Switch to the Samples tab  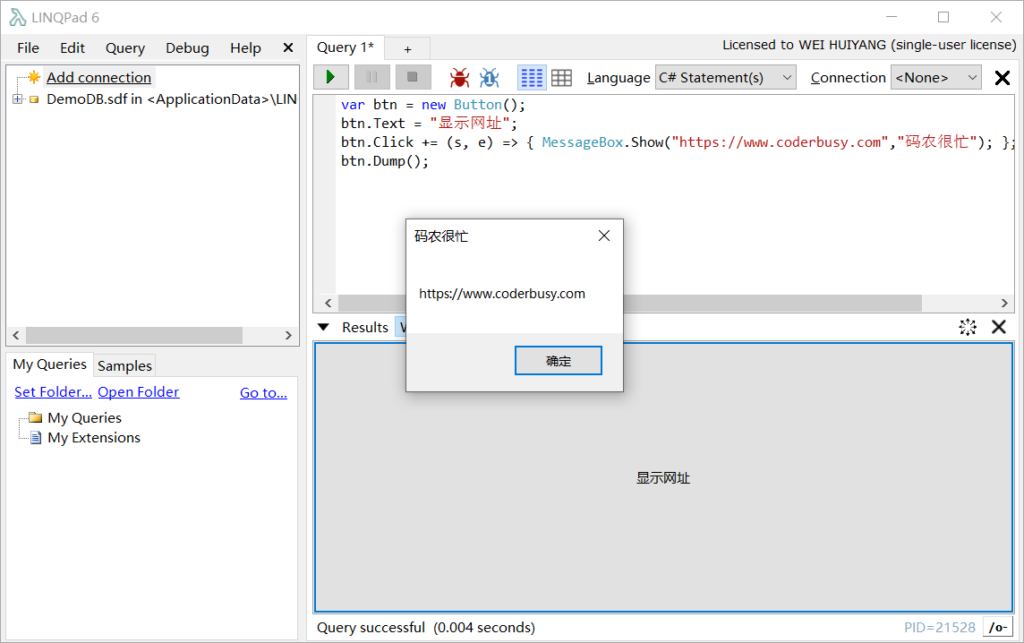[125, 366]
